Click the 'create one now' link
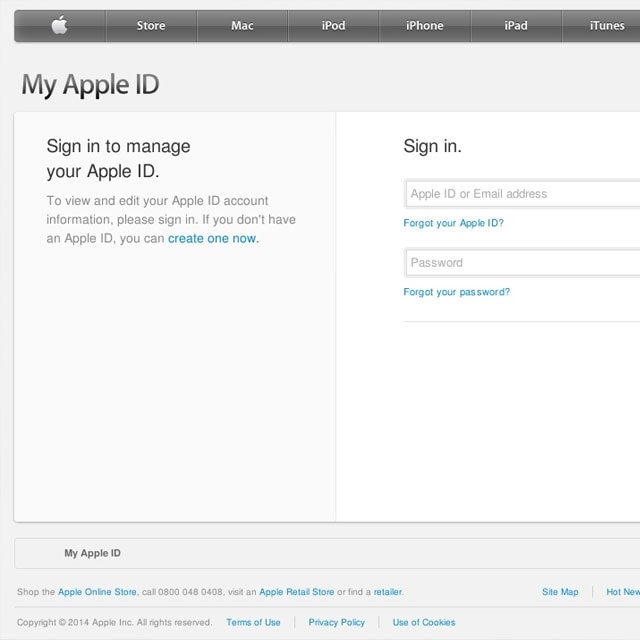This screenshot has width=640, height=640. pos(212,238)
